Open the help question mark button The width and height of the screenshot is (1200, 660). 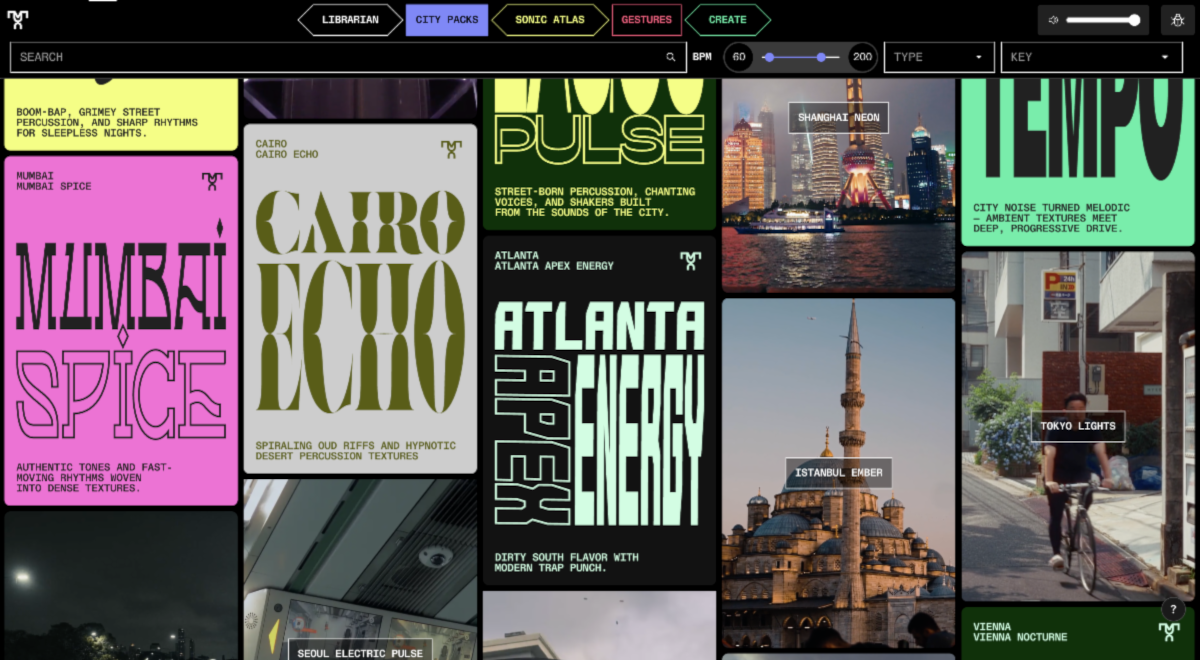tap(1173, 610)
